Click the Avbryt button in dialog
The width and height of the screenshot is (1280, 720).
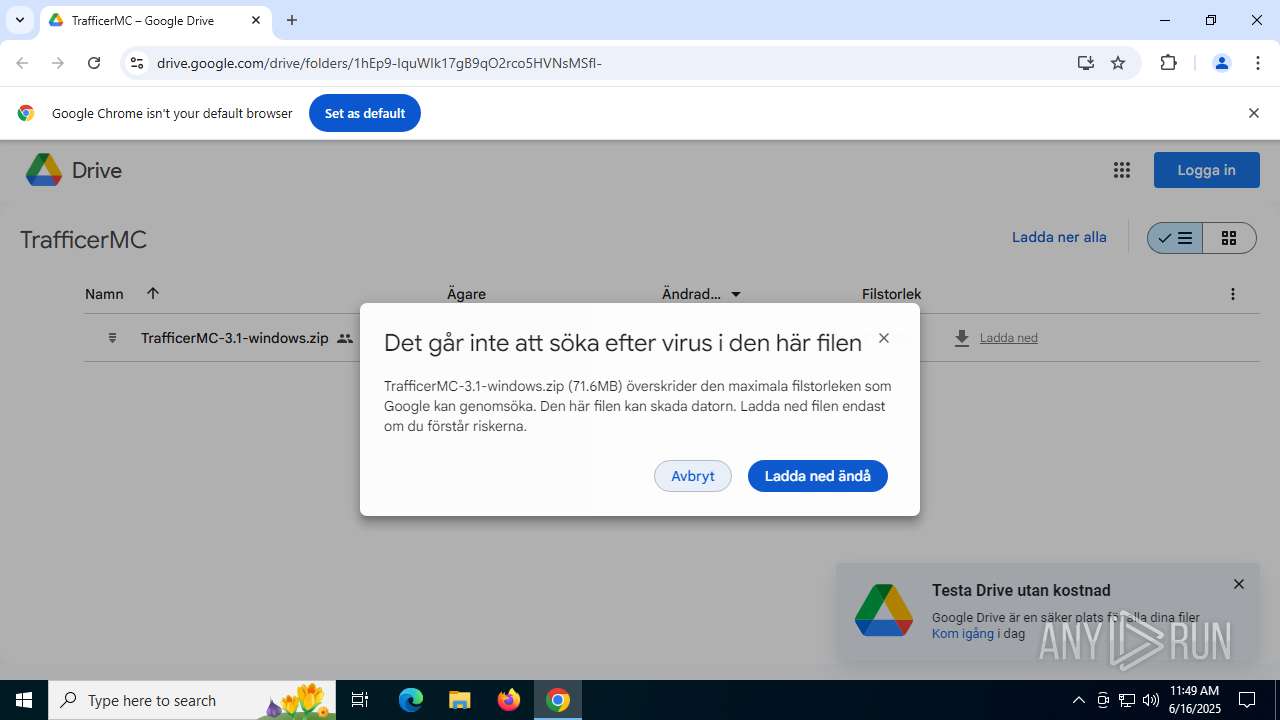(693, 476)
